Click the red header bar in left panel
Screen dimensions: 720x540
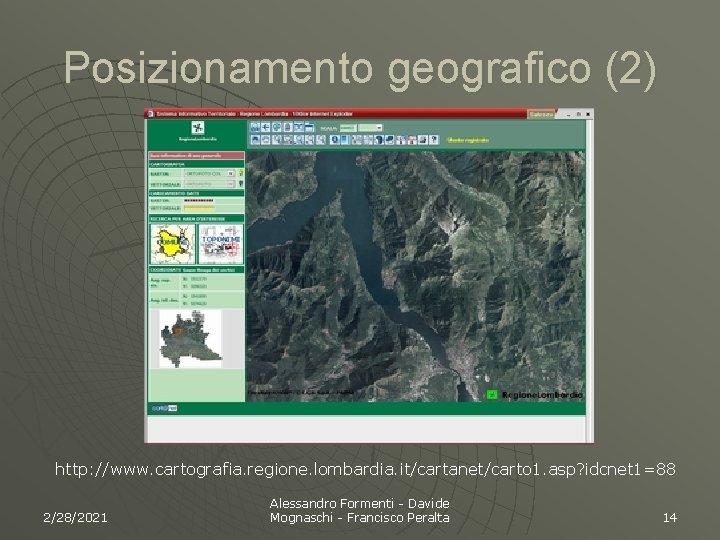coord(196,156)
